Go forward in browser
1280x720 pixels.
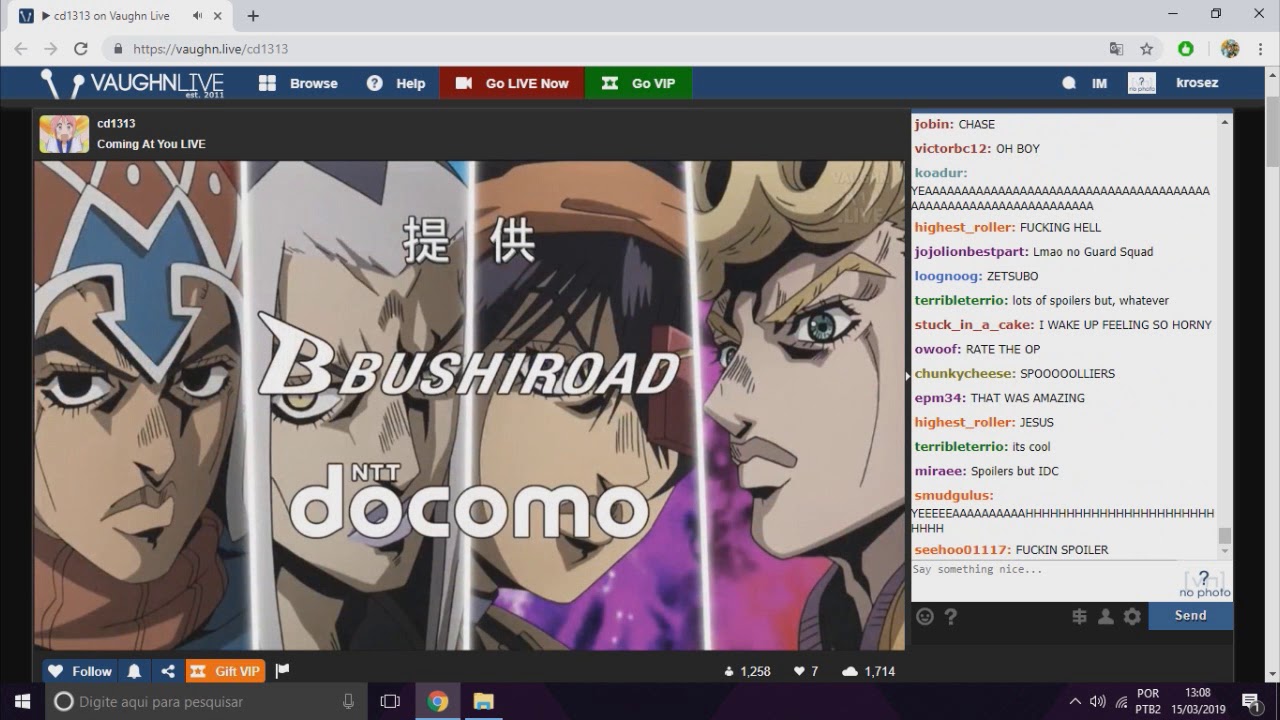click(50, 49)
